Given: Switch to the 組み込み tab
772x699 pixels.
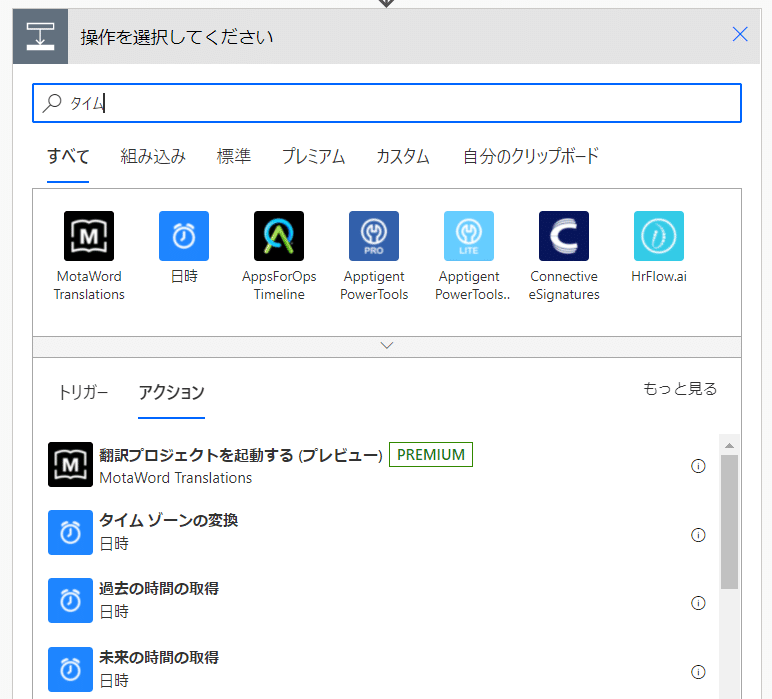Looking at the screenshot, I should 153,157.
